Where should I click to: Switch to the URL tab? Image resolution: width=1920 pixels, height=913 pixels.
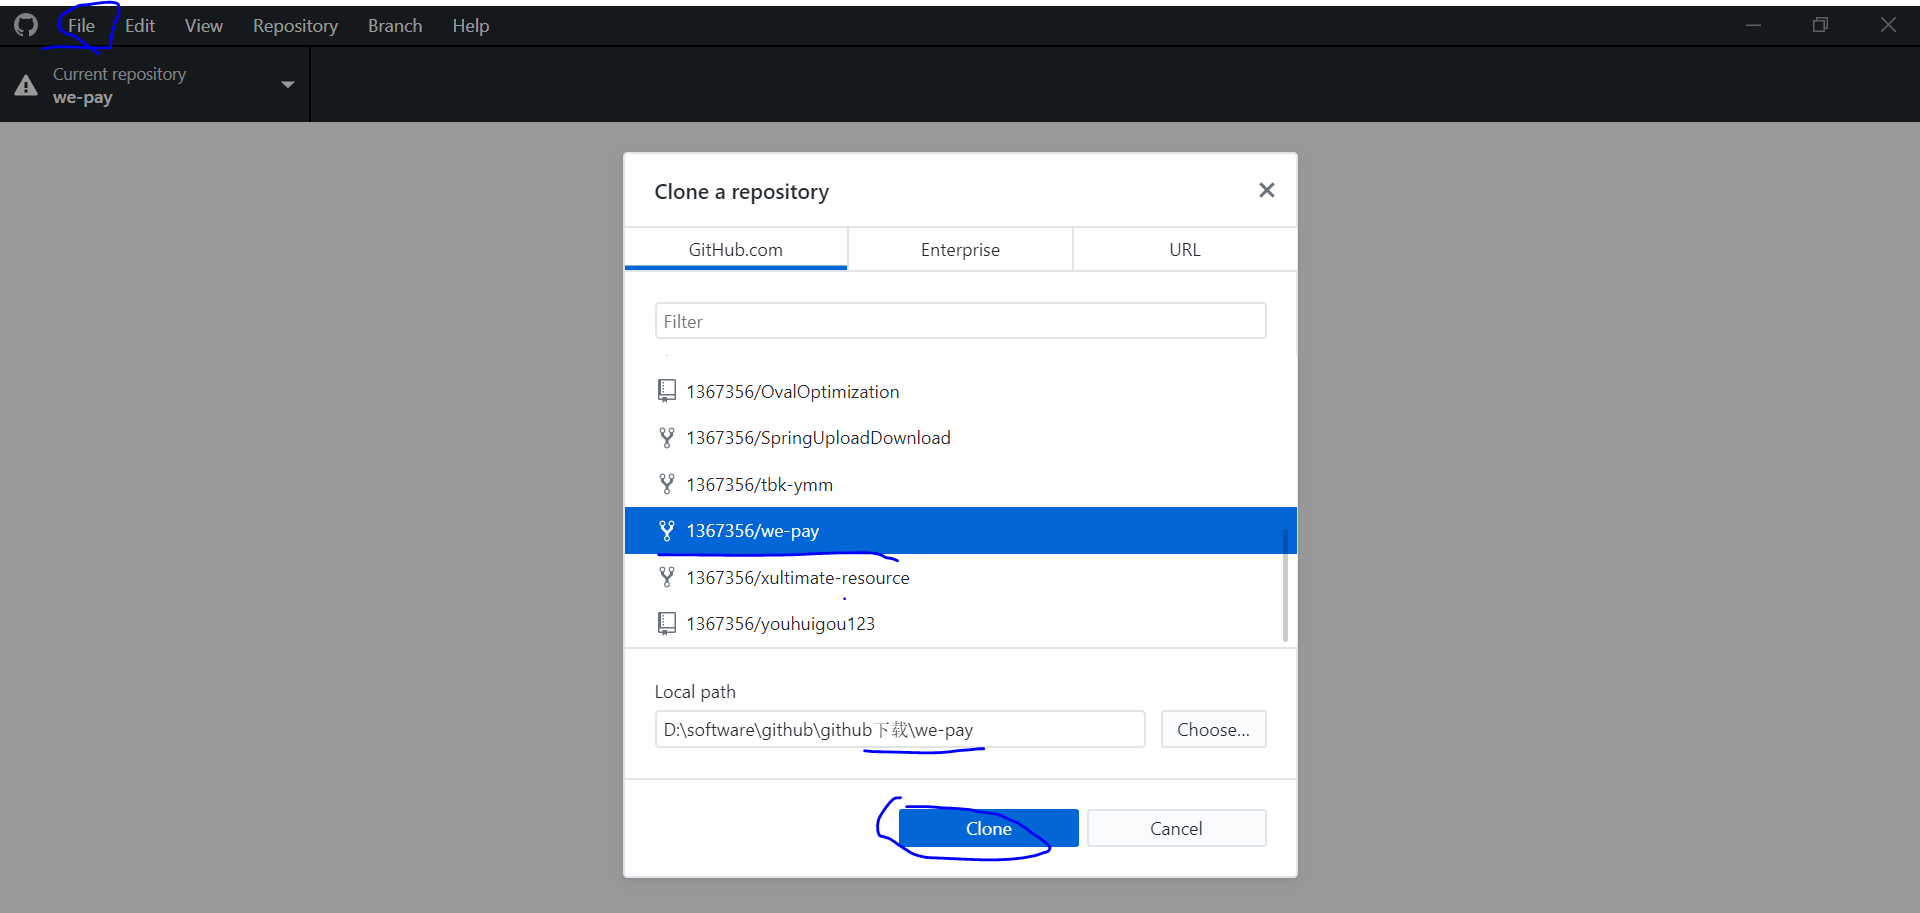tap(1185, 249)
